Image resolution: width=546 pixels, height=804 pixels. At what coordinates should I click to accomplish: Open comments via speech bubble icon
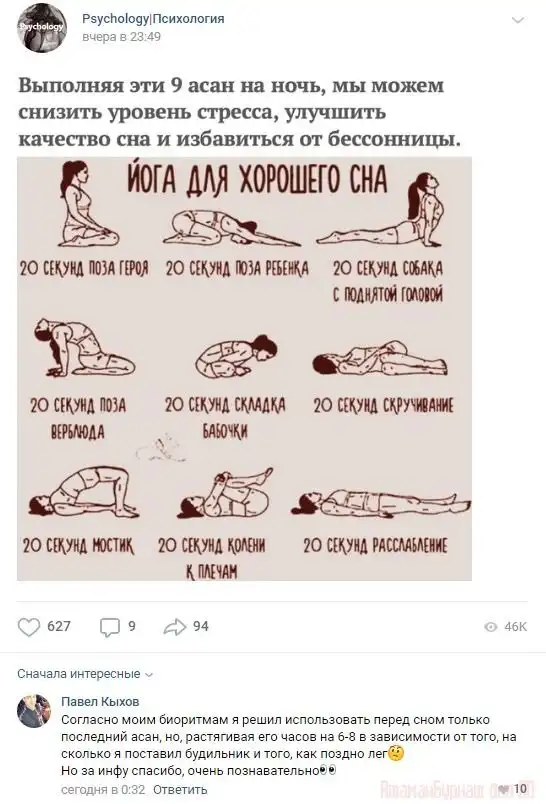click(109, 627)
